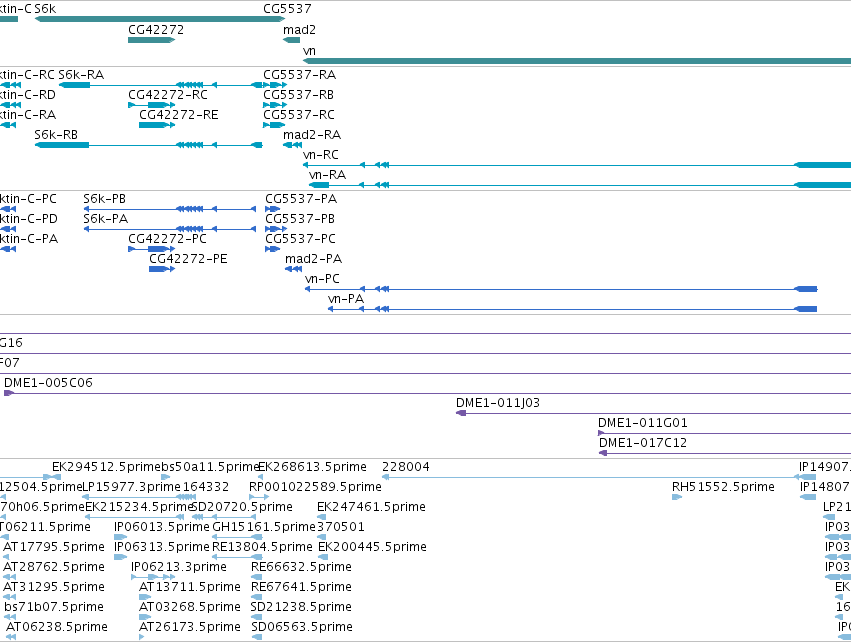Image resolution: width=851 pixels, height=642 pixels.
Task: Select the EK268613.5prime EST label
Action: tap(312, 467)
